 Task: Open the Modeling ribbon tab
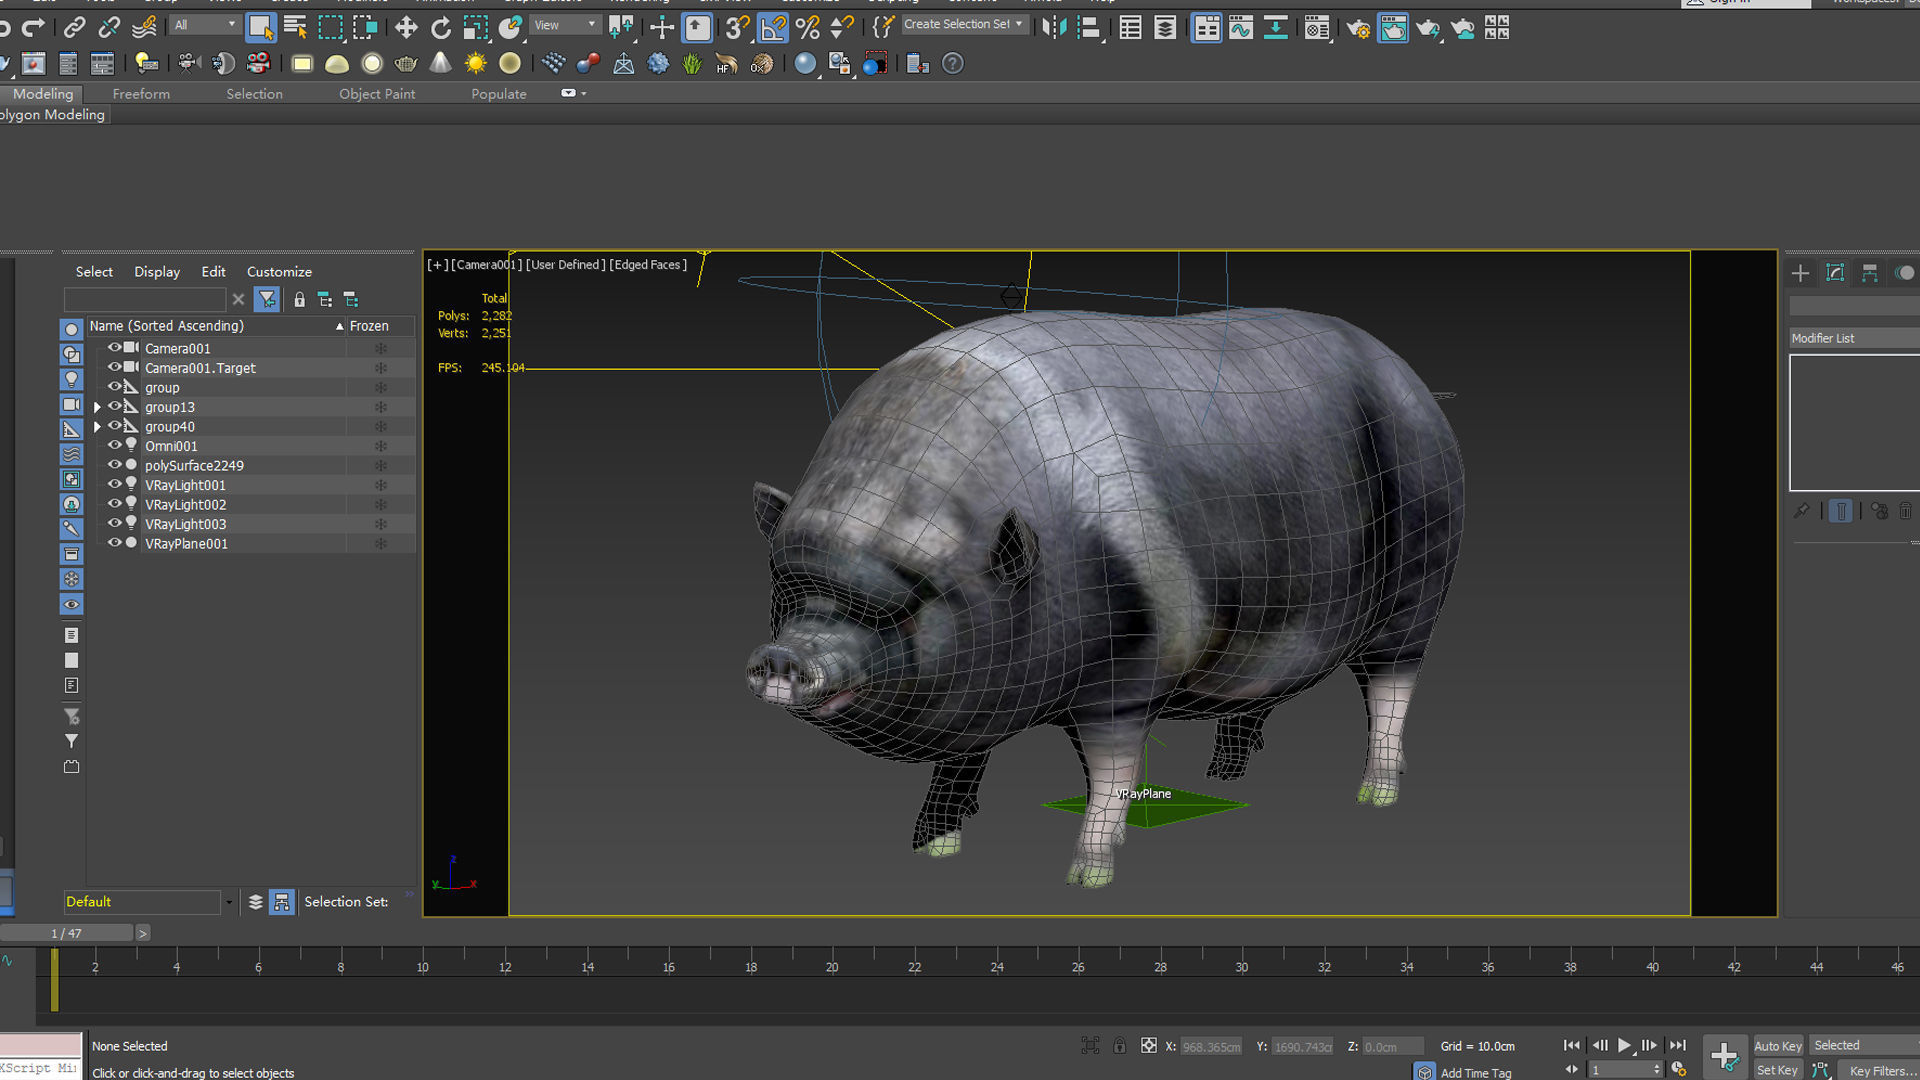click(42, 94)
